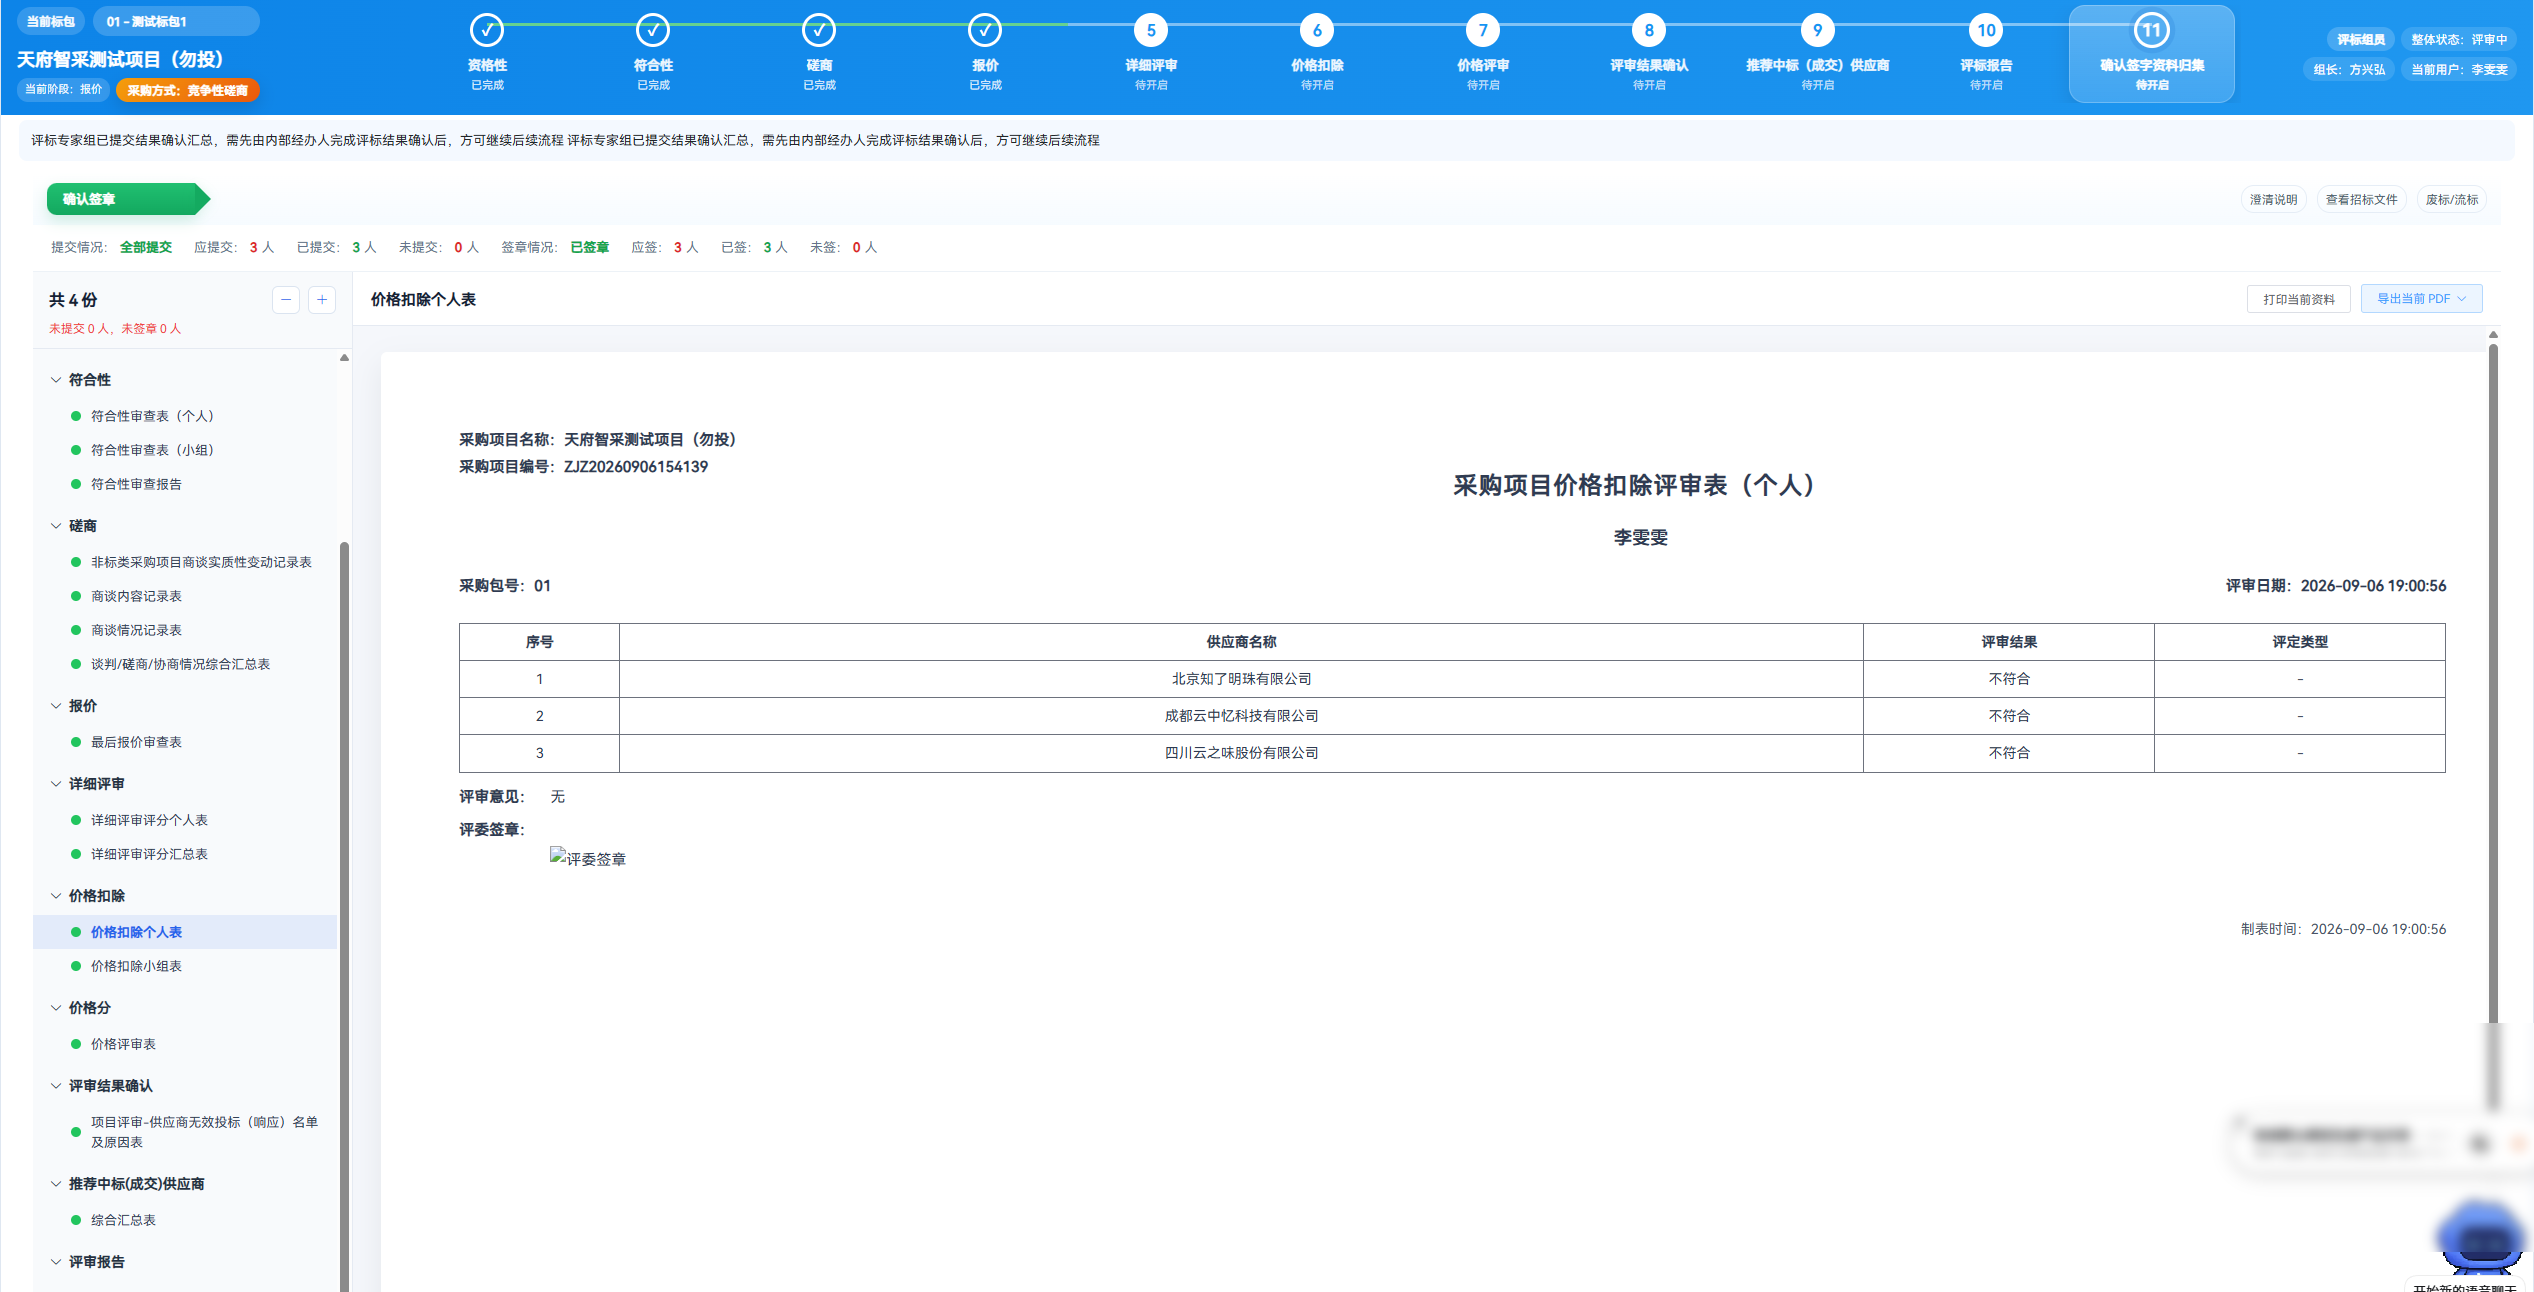
Task: Open 商谈内容记录表 document
Action: coord(136,596)
